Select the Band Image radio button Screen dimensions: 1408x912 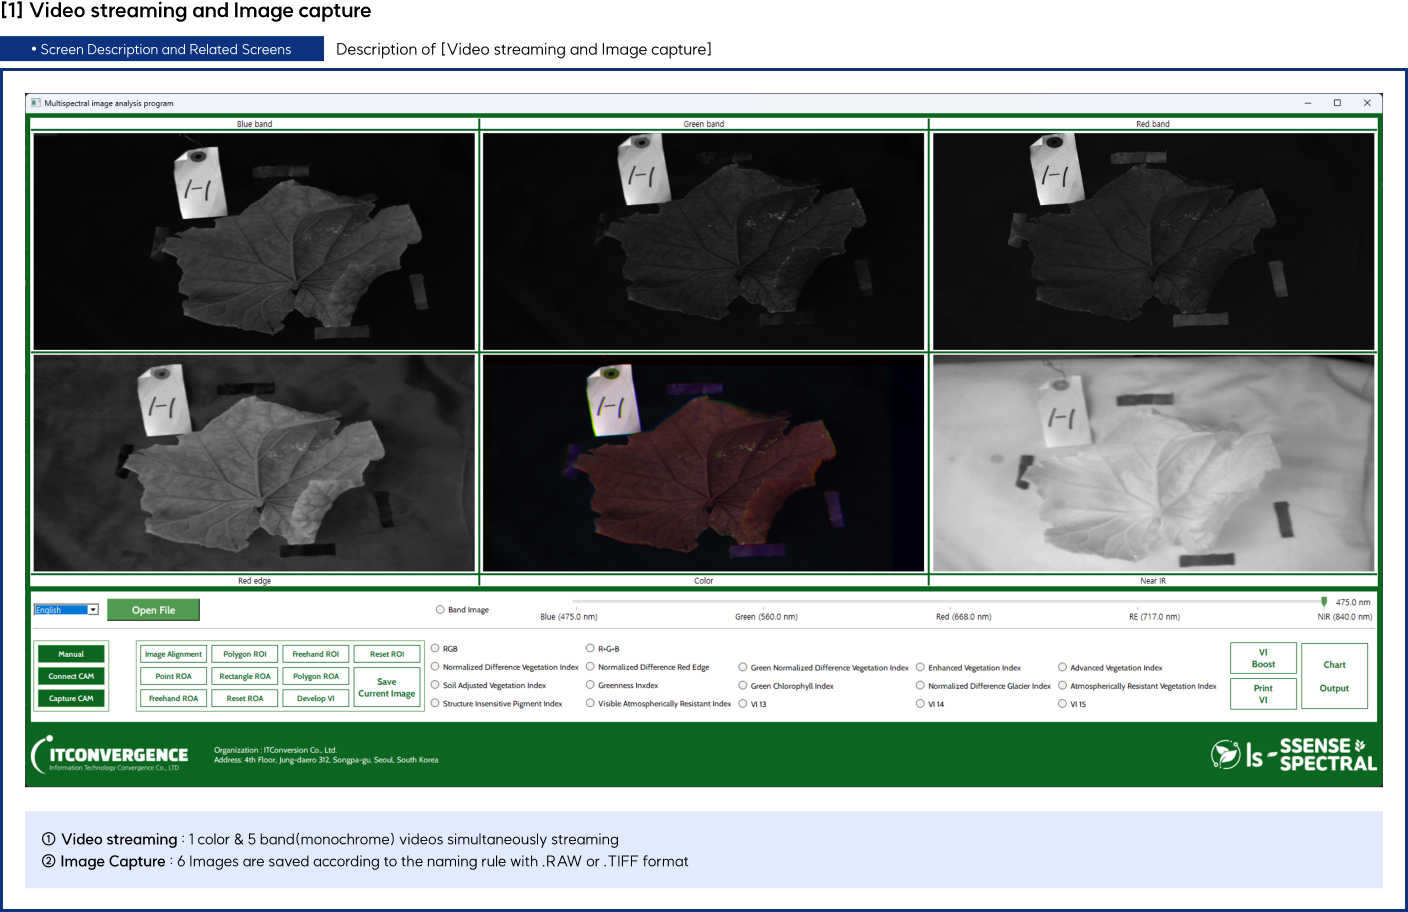(440, 609)
